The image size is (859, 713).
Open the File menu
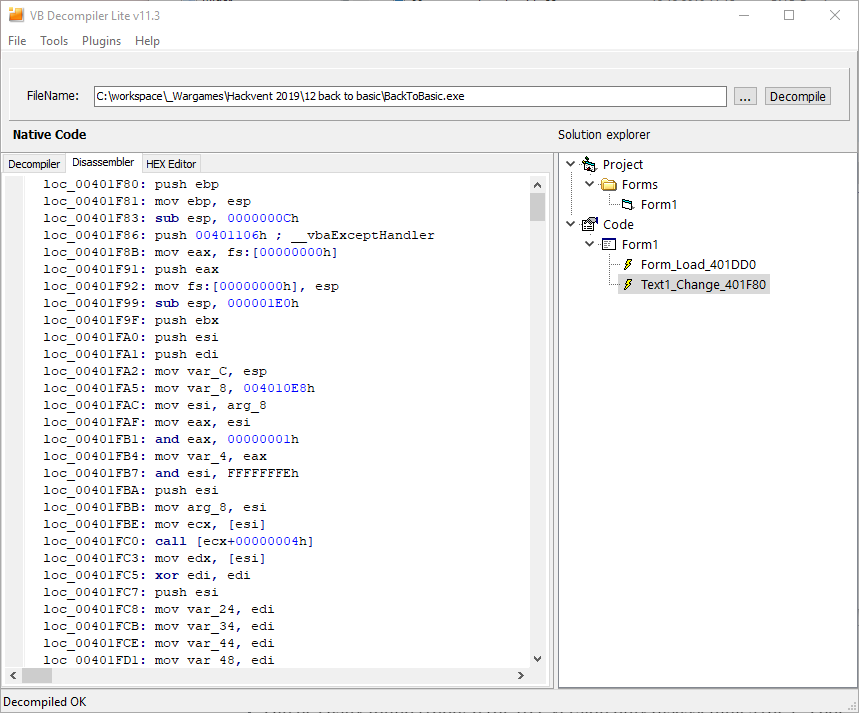pos(17,41)
